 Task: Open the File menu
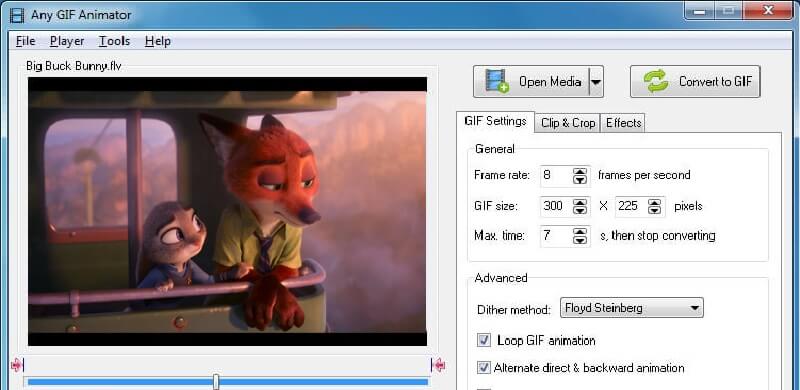(26, 41)
